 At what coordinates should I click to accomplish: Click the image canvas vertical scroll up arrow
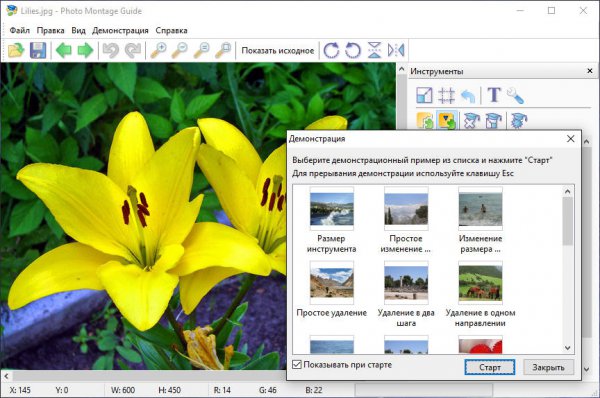(401, 69)
